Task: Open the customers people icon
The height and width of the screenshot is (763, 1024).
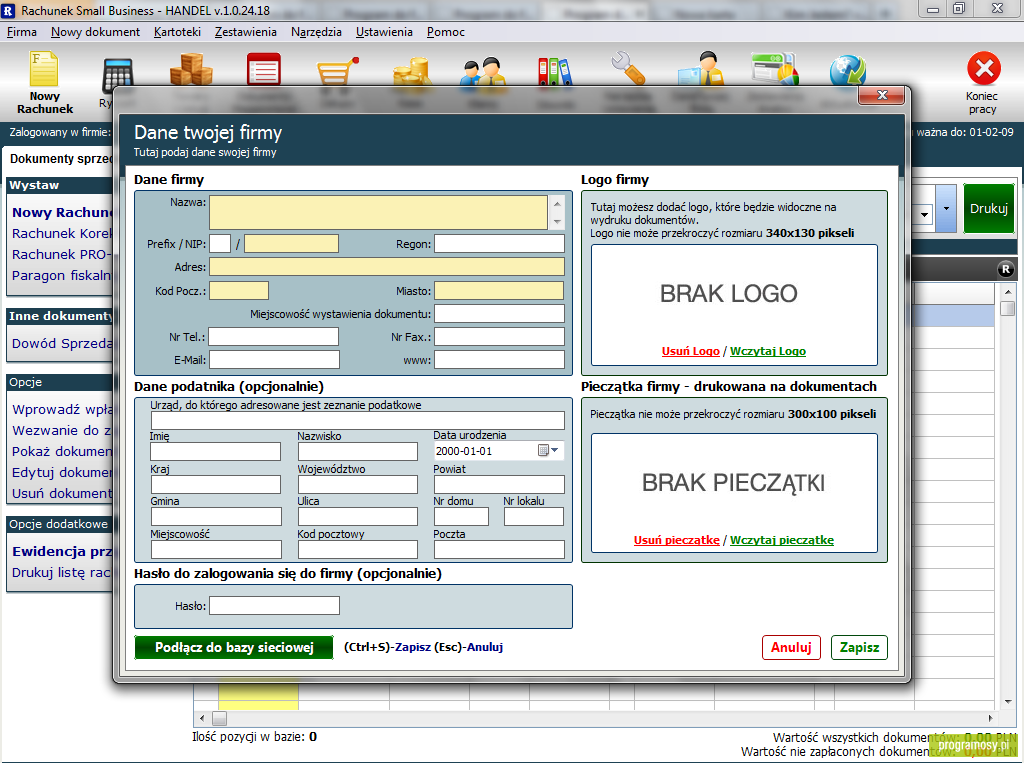Action: 483,71
